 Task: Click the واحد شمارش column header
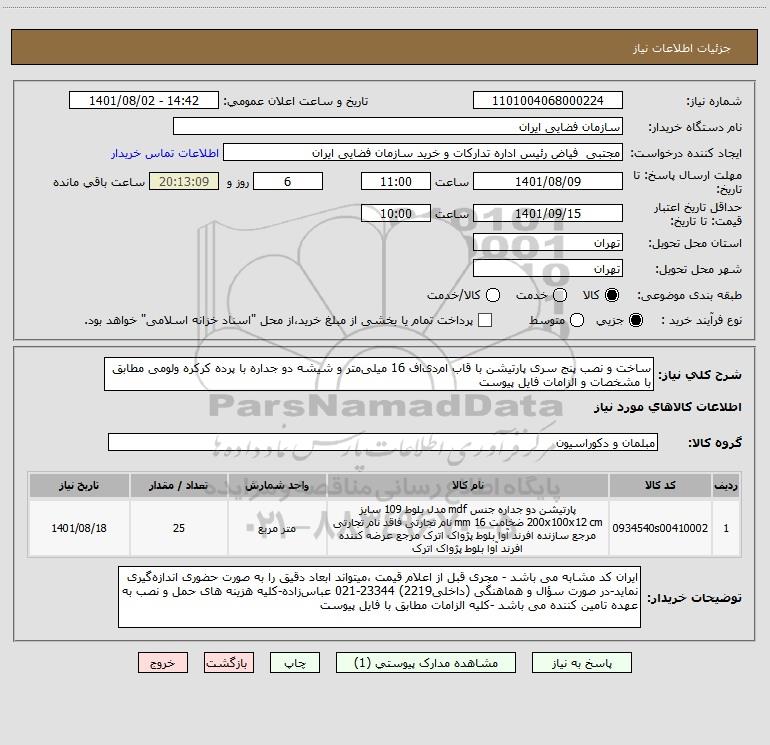point(277,485)
